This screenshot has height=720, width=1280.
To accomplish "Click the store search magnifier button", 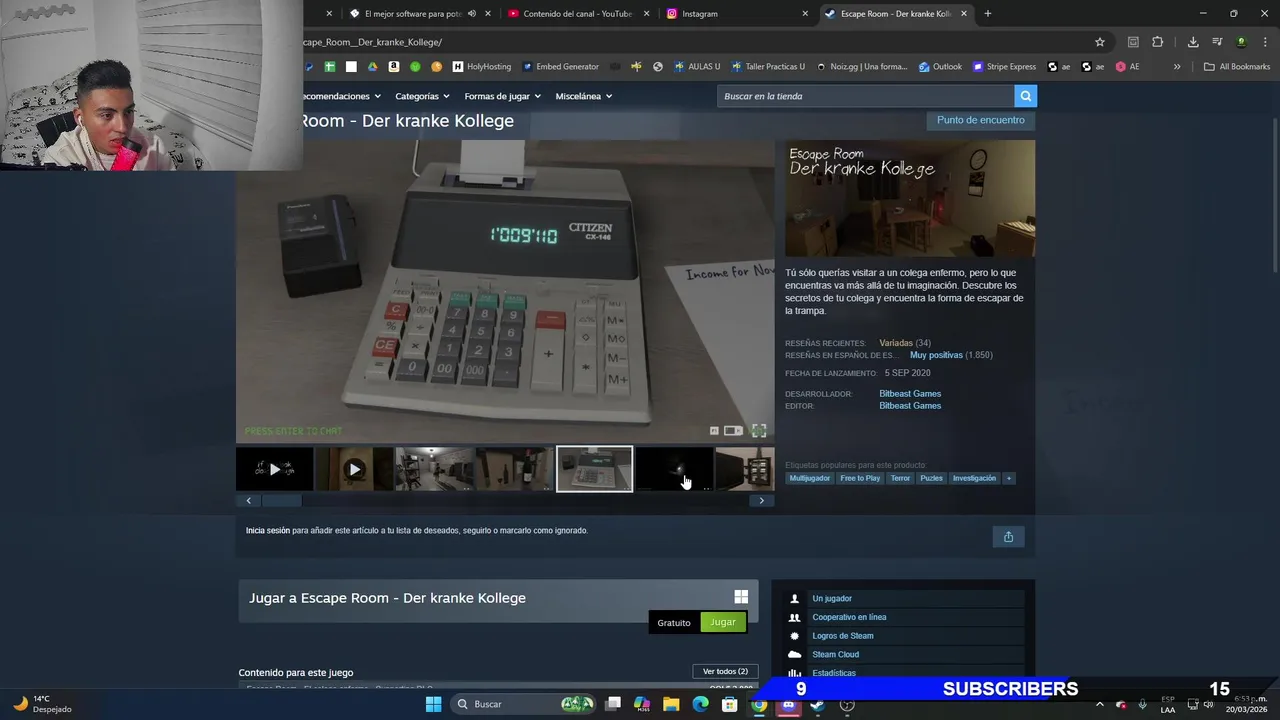I will coord(1025,96).
